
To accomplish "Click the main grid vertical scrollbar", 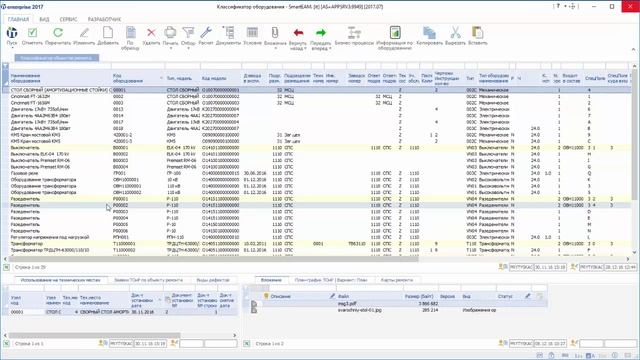I will coord(635,135).
